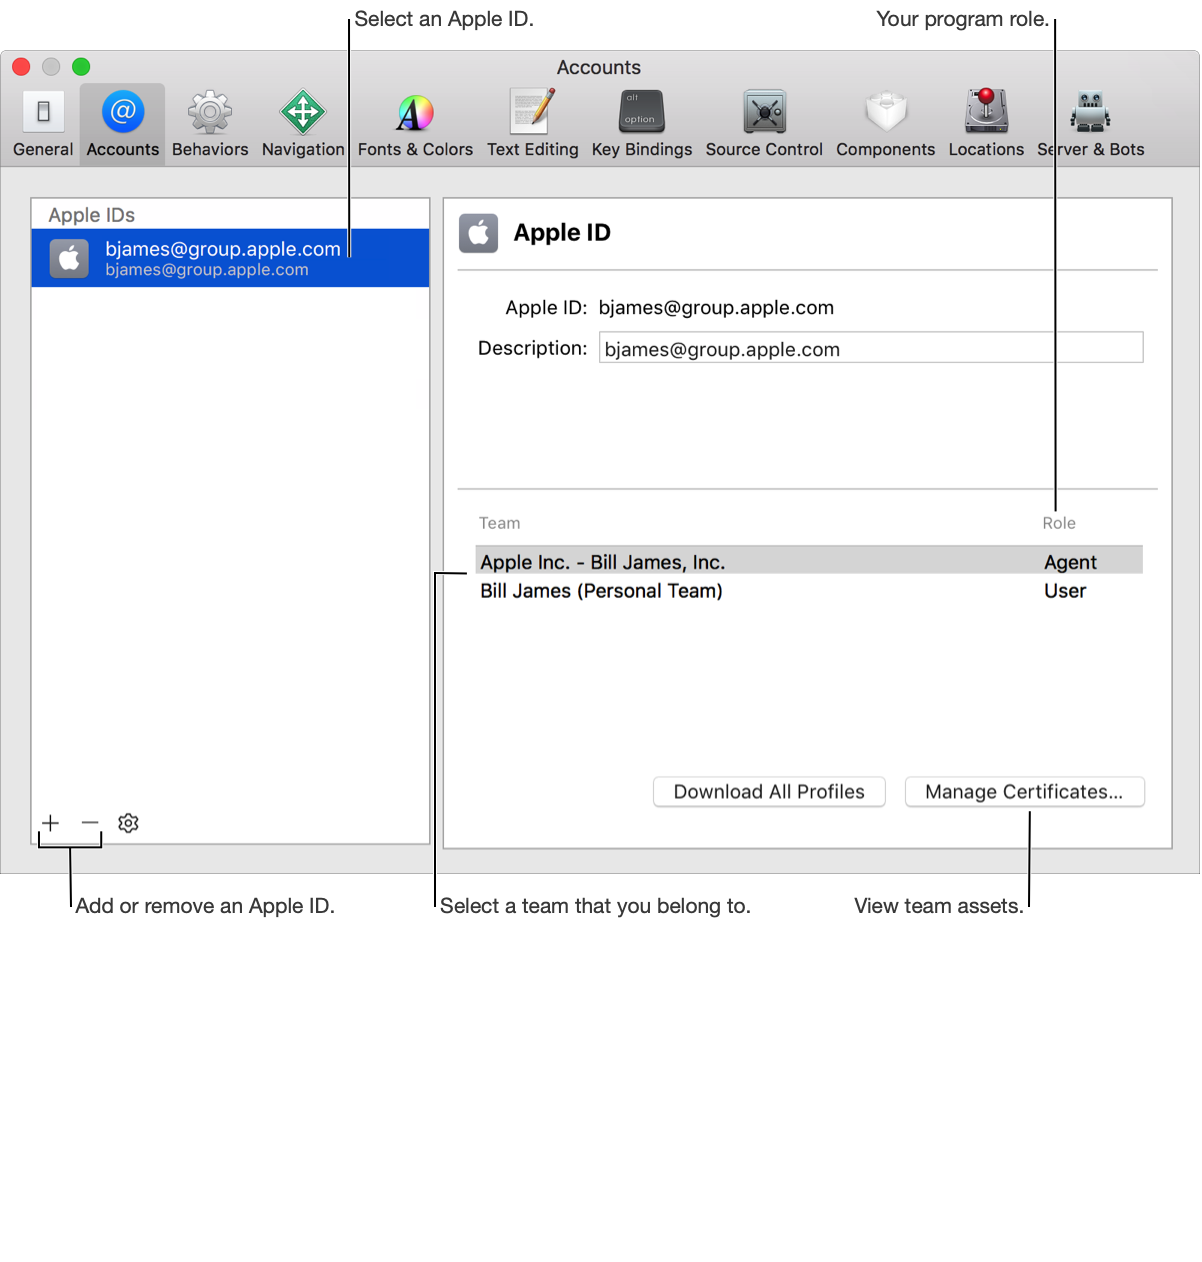Select the Apple Inc. - Bill James, Inc. team

[808, 562]
